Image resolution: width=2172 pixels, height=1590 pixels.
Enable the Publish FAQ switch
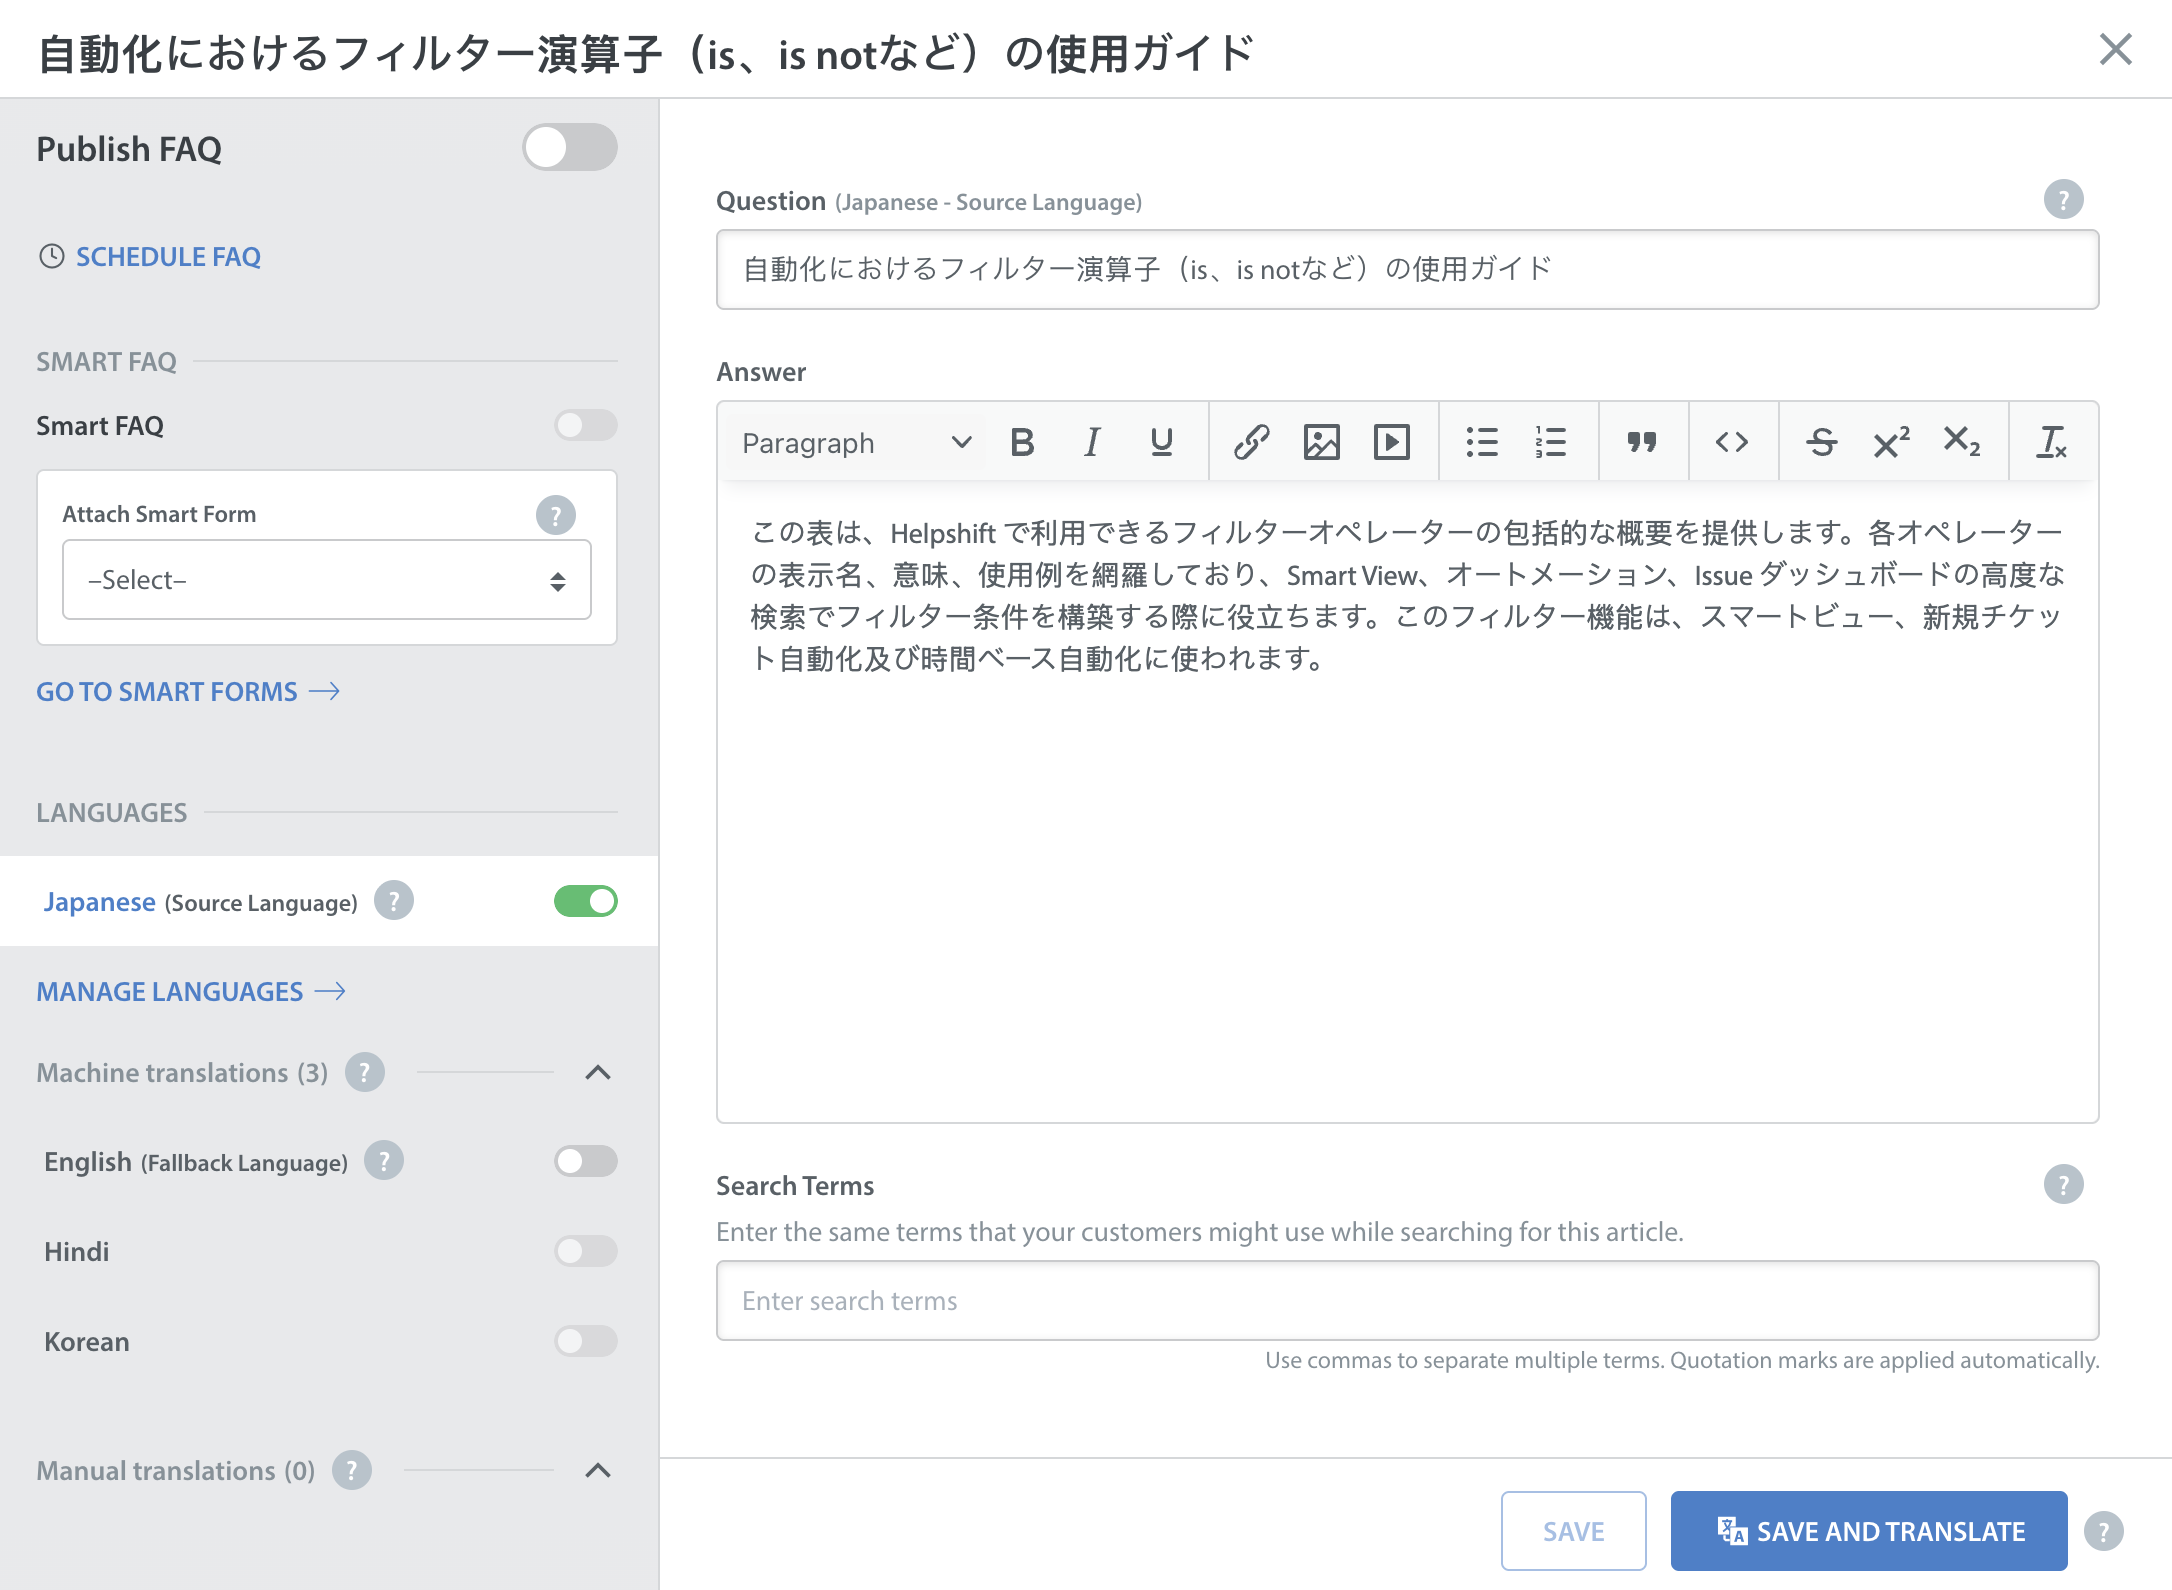coord(569,148)
